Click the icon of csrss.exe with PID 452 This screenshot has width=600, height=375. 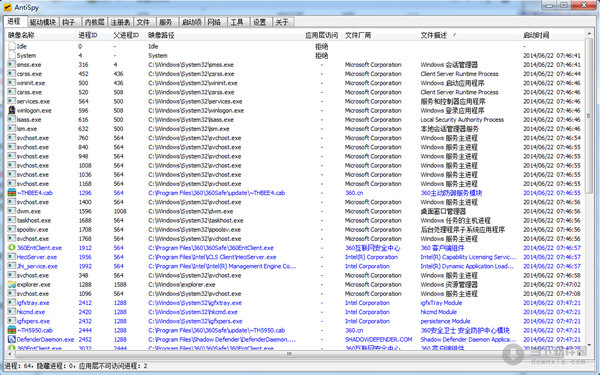[x=12, y=74]
